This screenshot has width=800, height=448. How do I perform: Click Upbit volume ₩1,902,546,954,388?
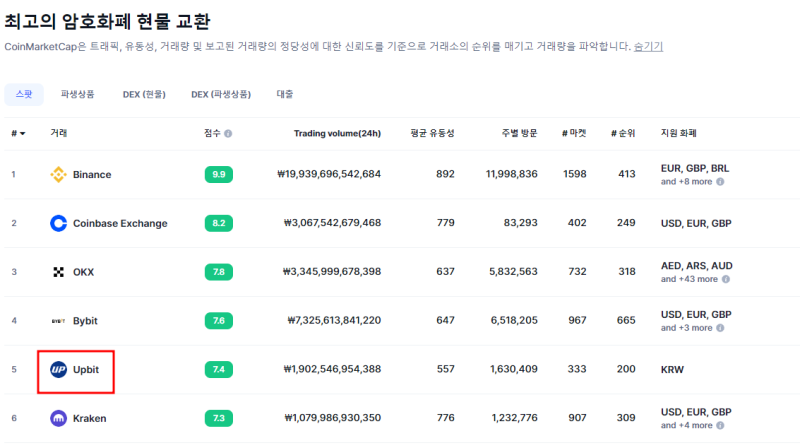pyautogui.click(x=332, y=369)
